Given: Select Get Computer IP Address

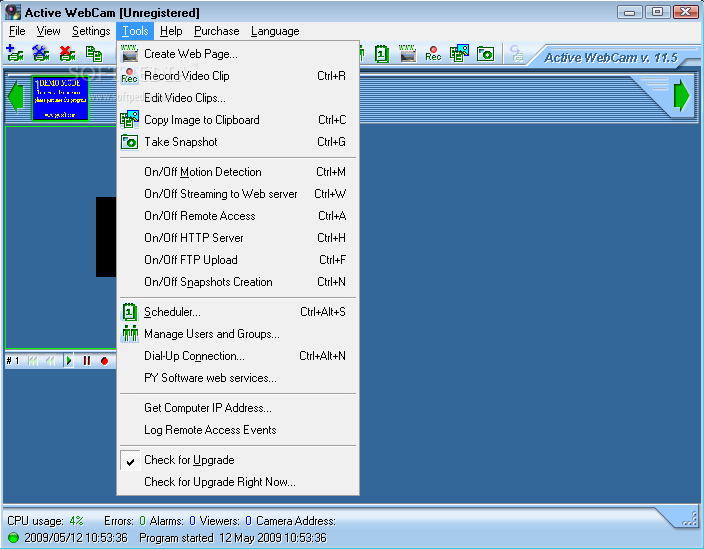Looking at the screenshot, I should click(238, 408).
